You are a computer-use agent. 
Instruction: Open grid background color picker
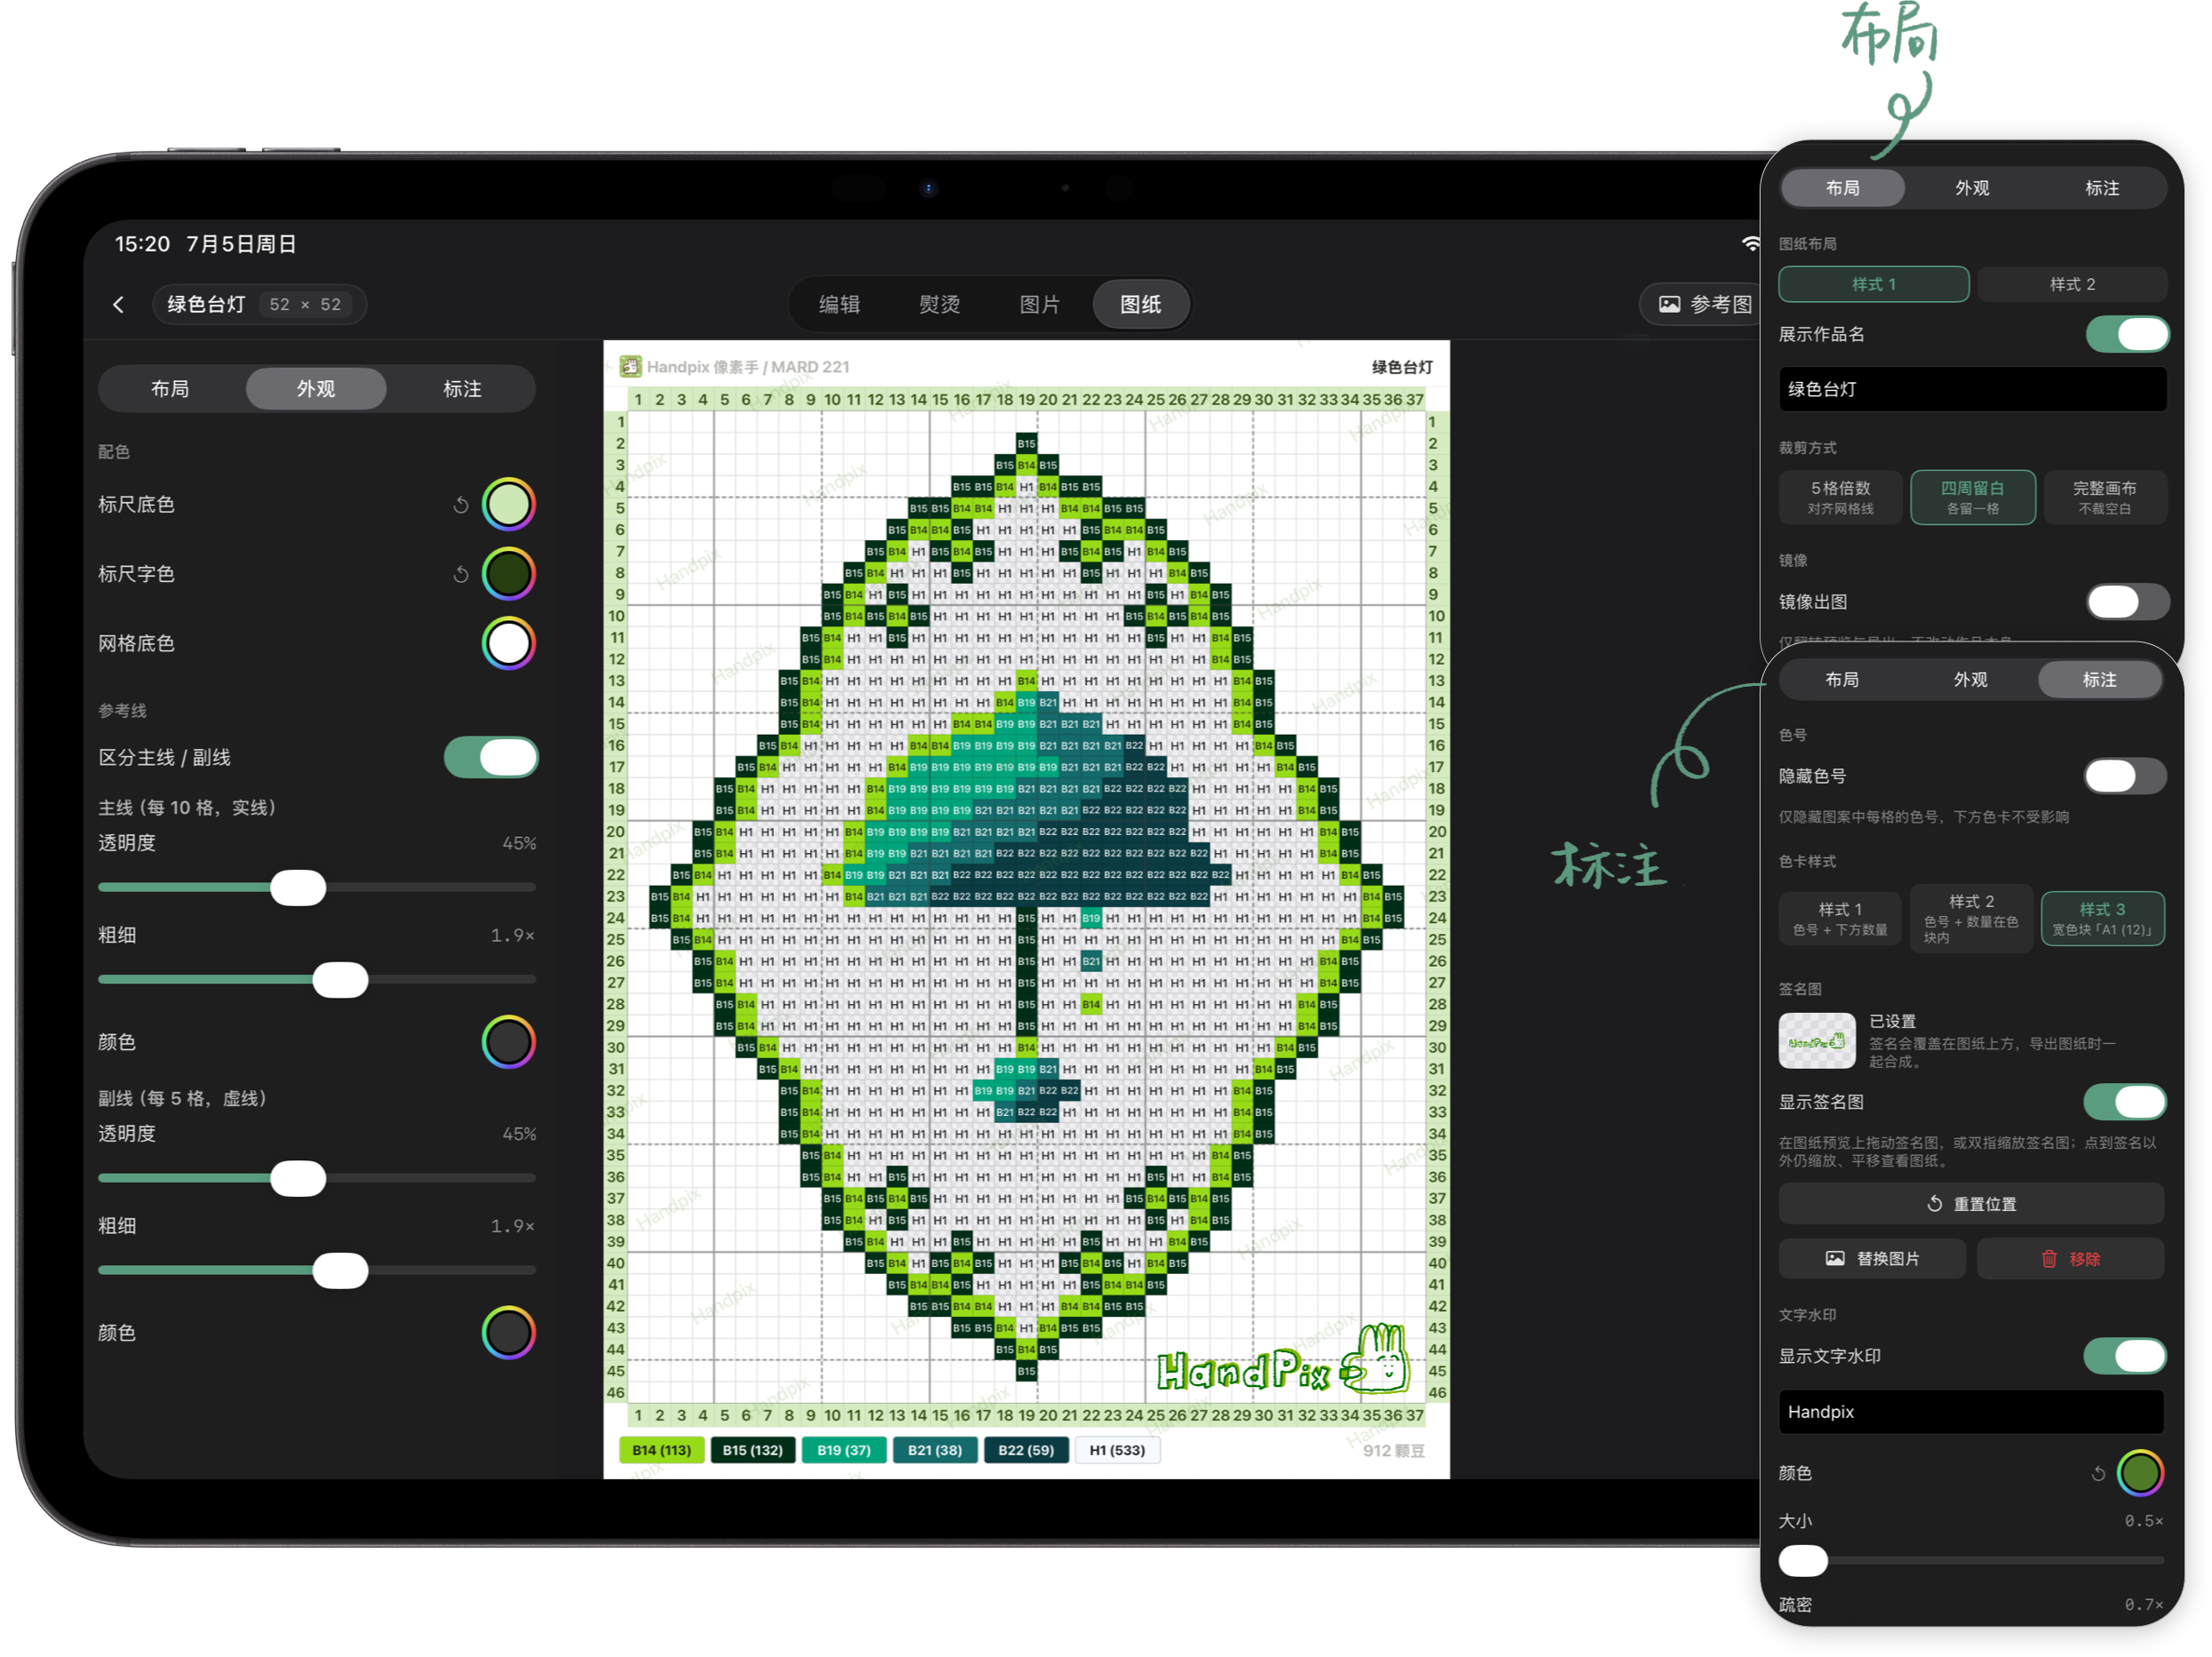(508, 643)
